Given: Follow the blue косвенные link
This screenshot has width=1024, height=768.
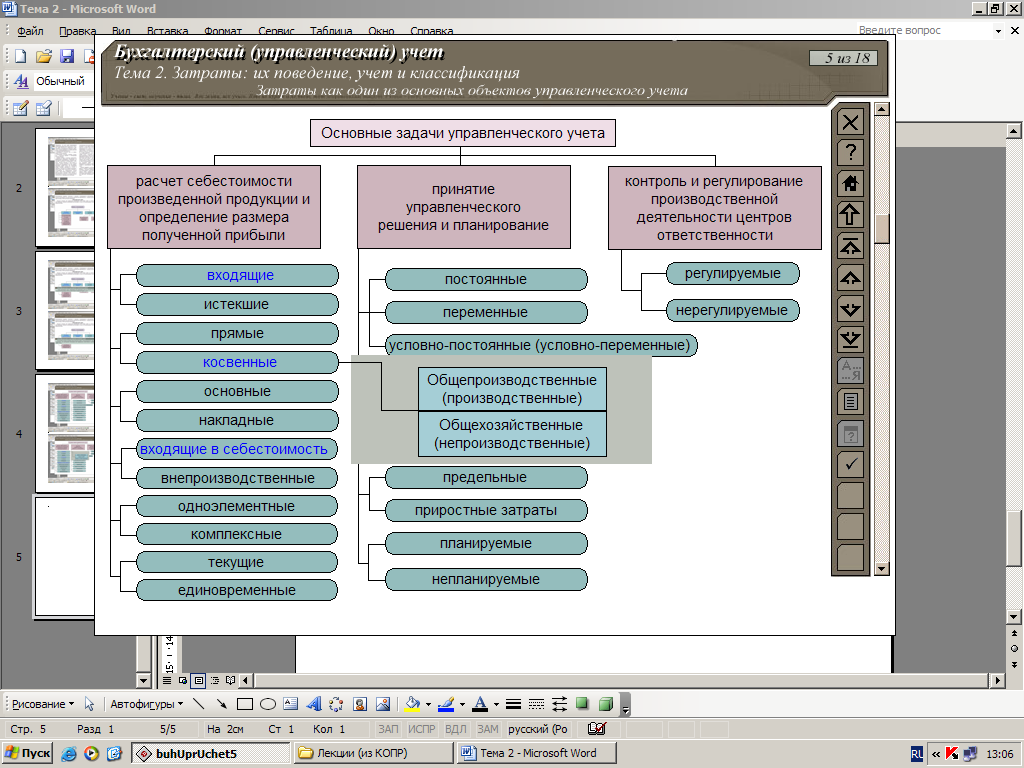Looking at the screenshot, I should tap(240, 362).
